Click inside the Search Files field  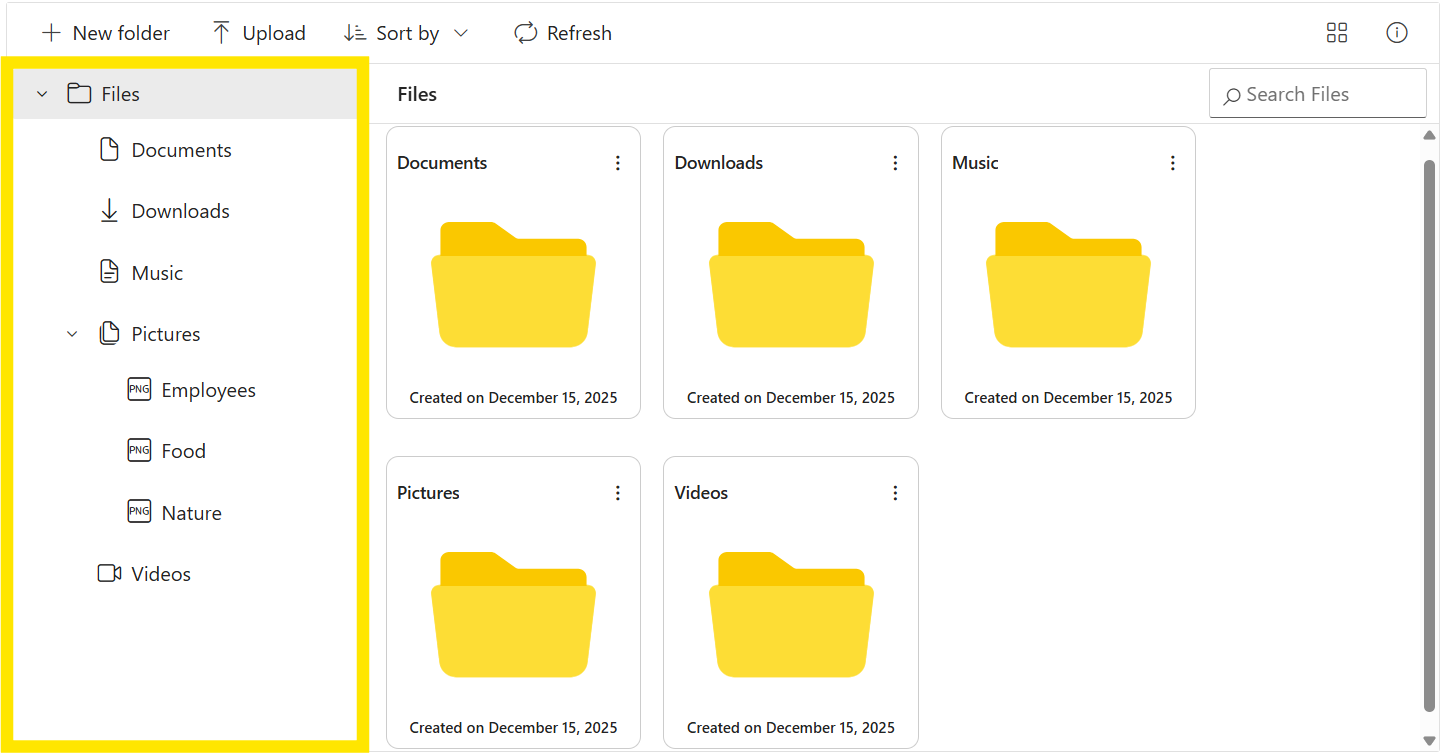[x=1317, y=93]
